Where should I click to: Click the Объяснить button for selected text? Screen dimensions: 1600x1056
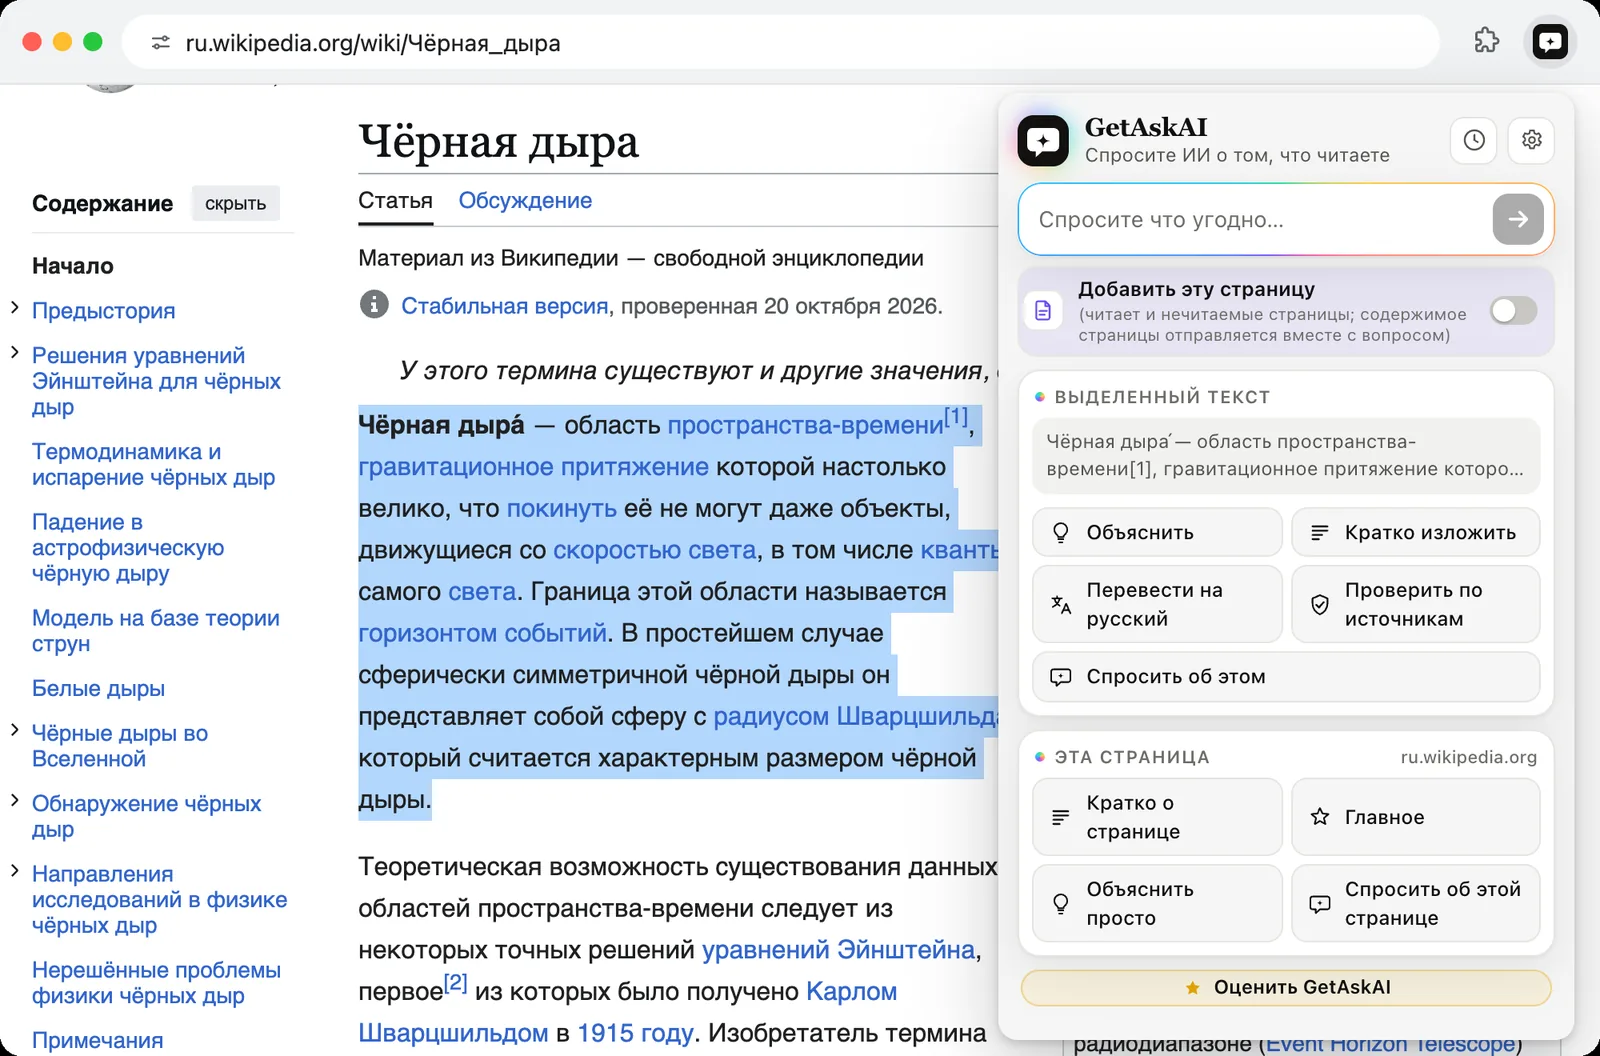coord(1157,532)
